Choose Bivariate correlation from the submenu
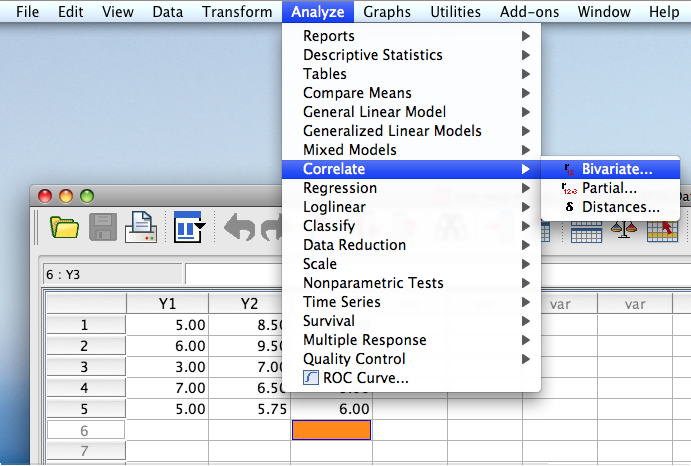Screen dimensions: 691x466 [x=610, y=169]
